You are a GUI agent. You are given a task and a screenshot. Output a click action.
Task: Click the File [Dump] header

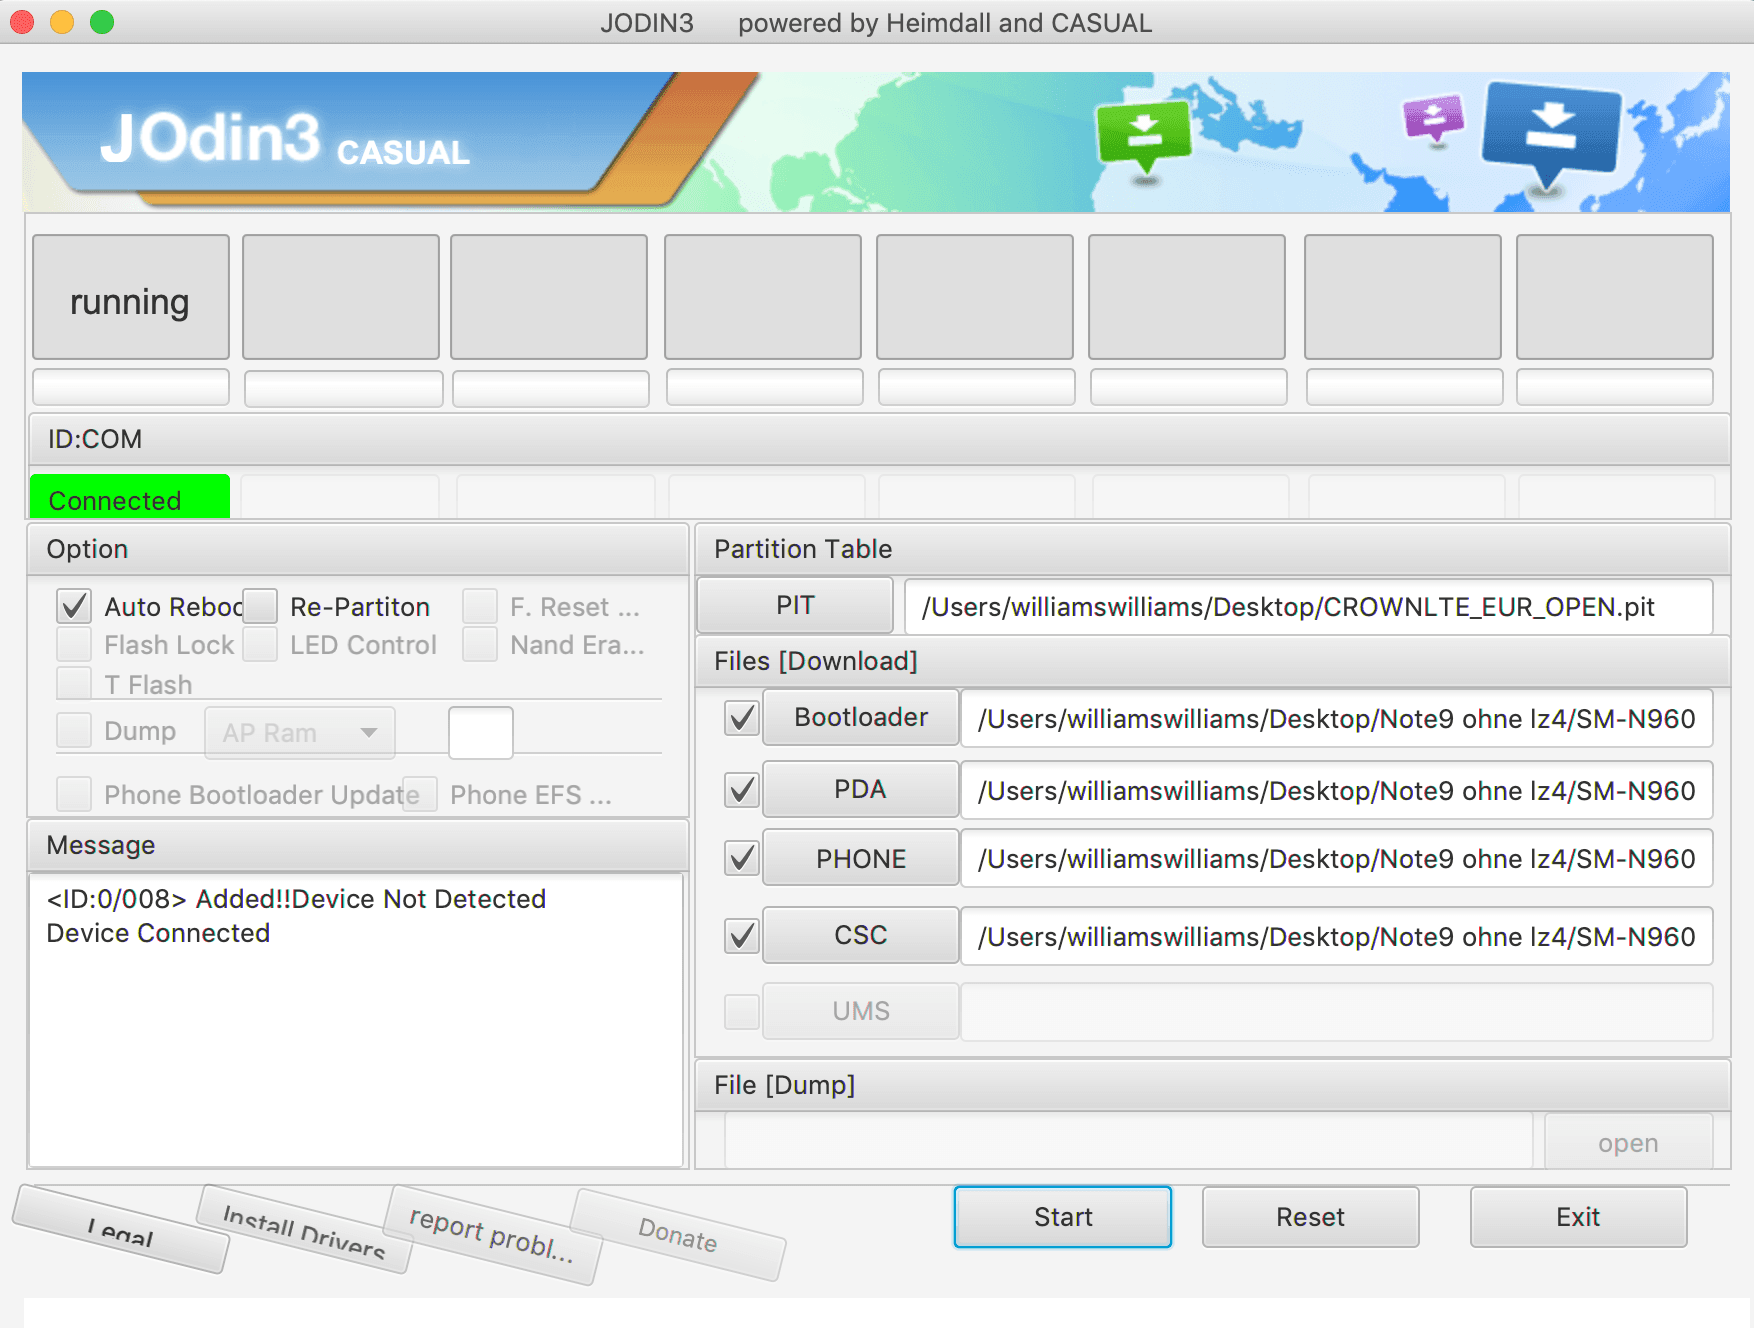tap(1212, 1085)
